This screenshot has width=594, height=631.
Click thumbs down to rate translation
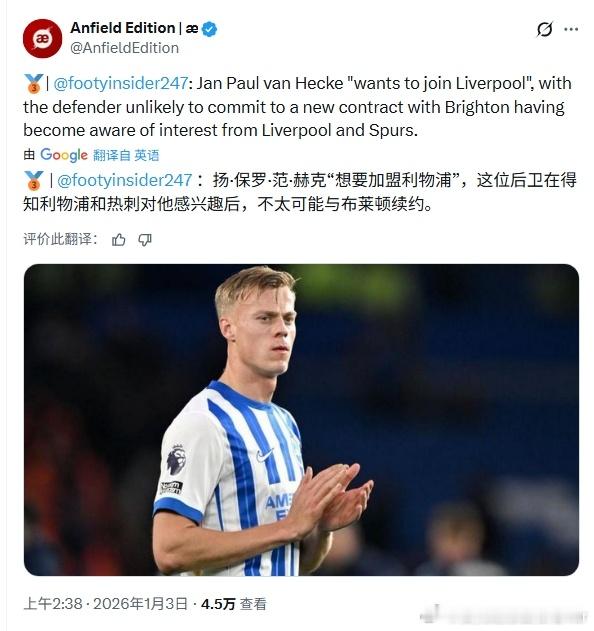(x=144, y=240)
